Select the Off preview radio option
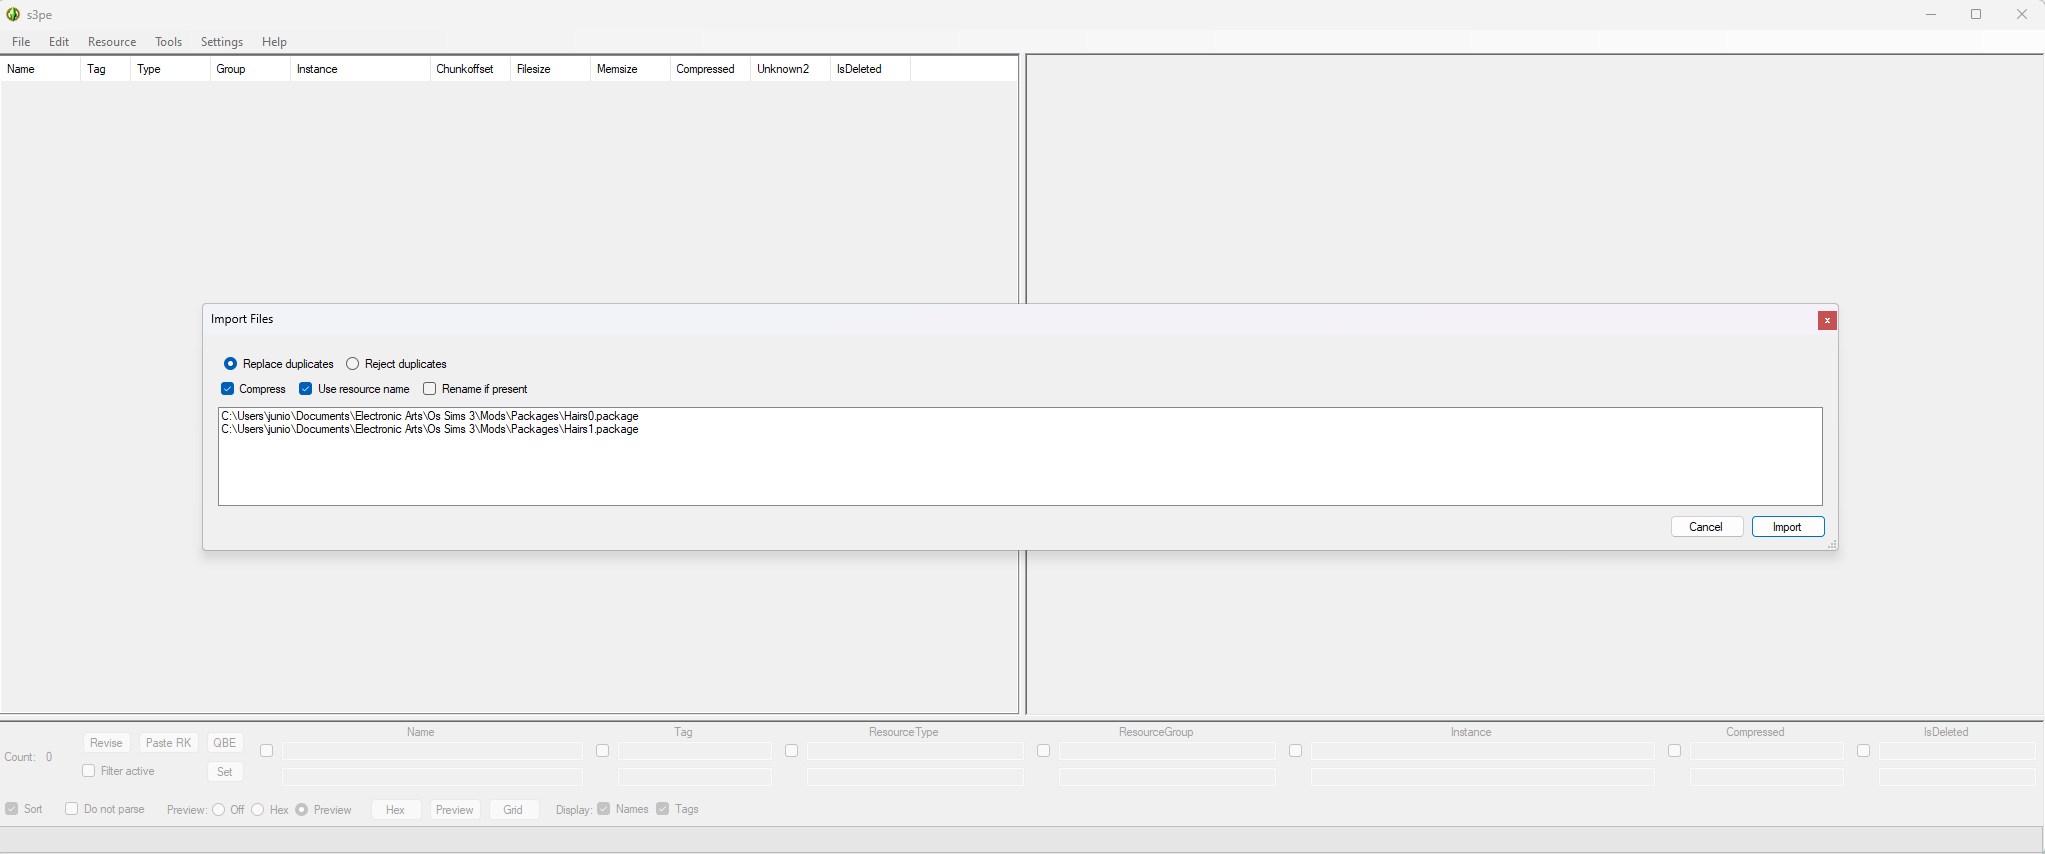Viewport: 2045px width, 854px height. coord(219,810)
